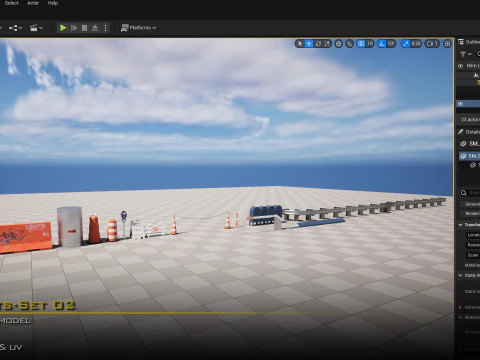The image size is (480, 360).
Task: Open scale snap value 0.25
Action: (416, 44)
